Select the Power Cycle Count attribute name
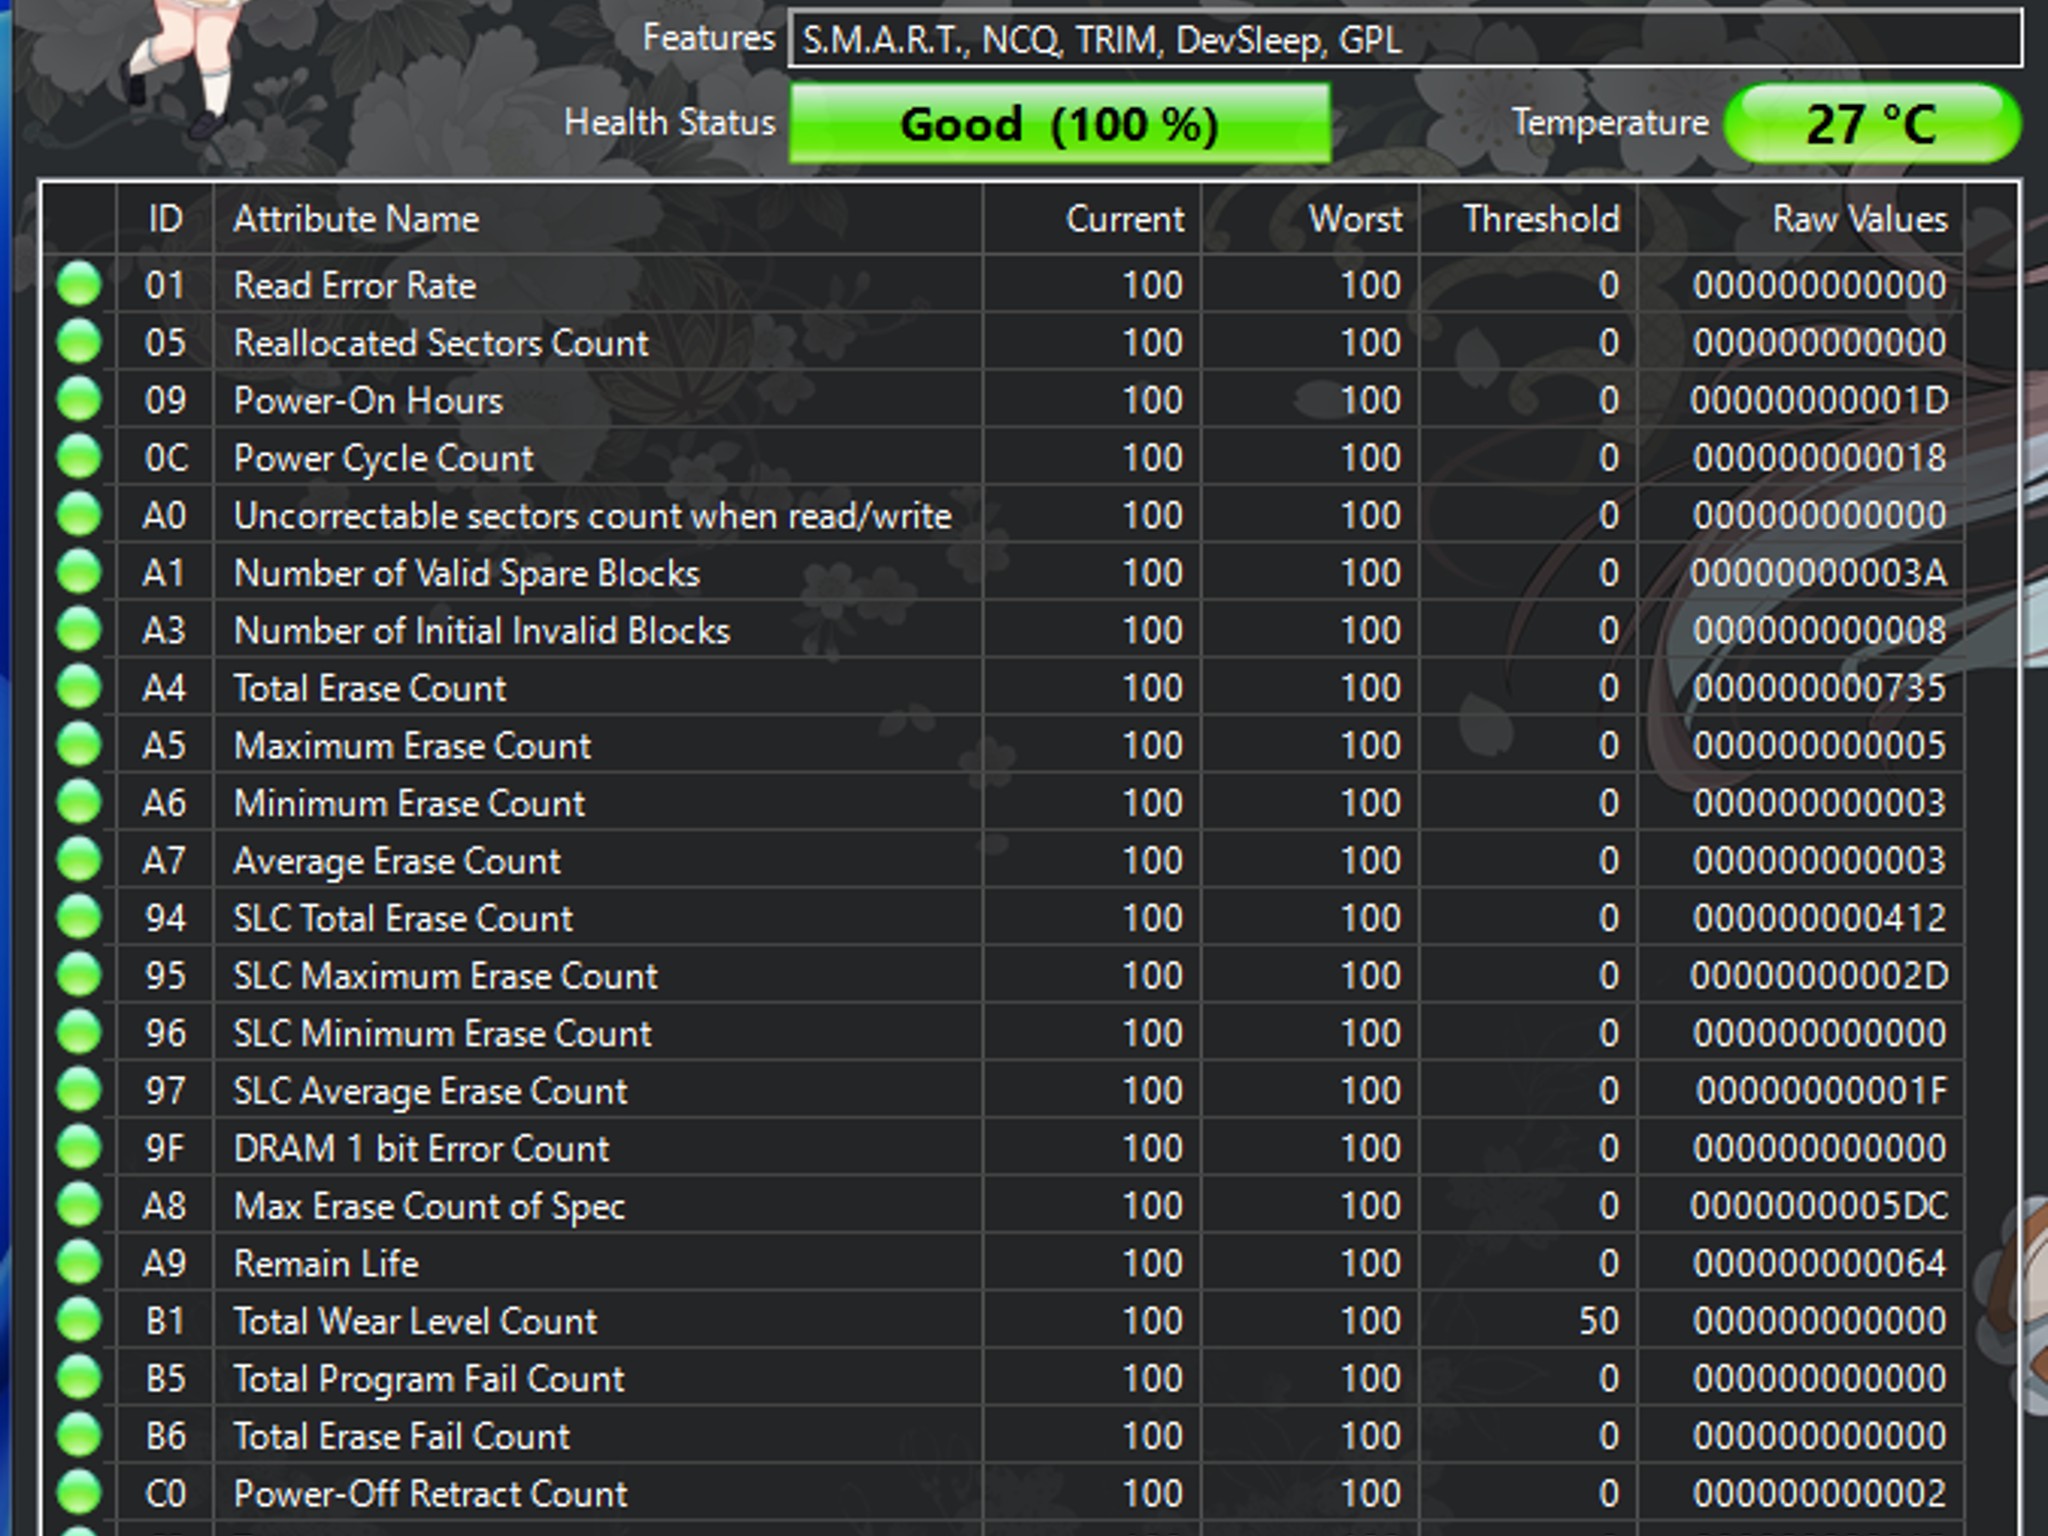The width and height of the screenshot is (2048, 1536). click(383, 458)
